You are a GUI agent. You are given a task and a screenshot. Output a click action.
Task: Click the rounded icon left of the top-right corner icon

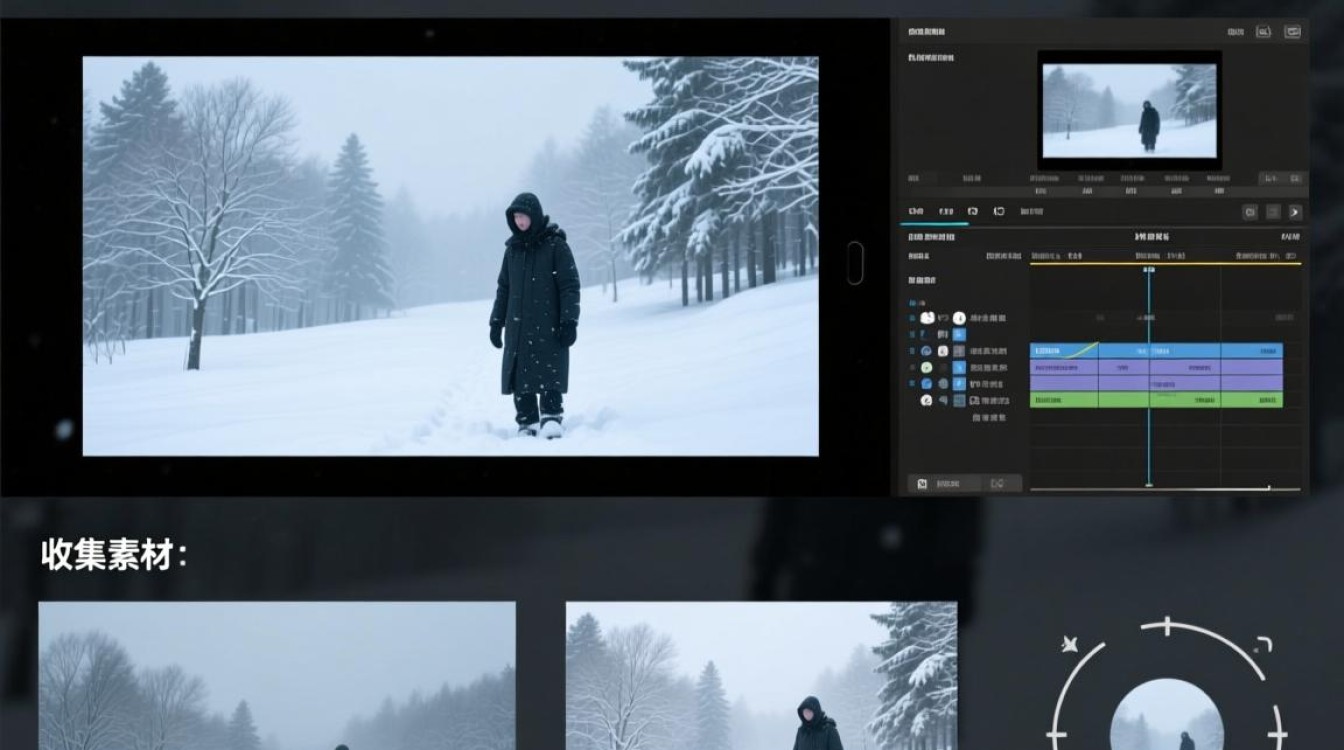tap(1263, 32)
